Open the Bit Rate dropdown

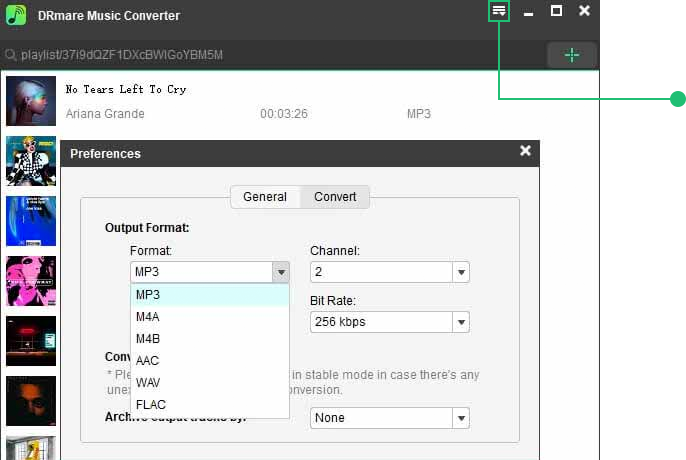tap(390, 322)
